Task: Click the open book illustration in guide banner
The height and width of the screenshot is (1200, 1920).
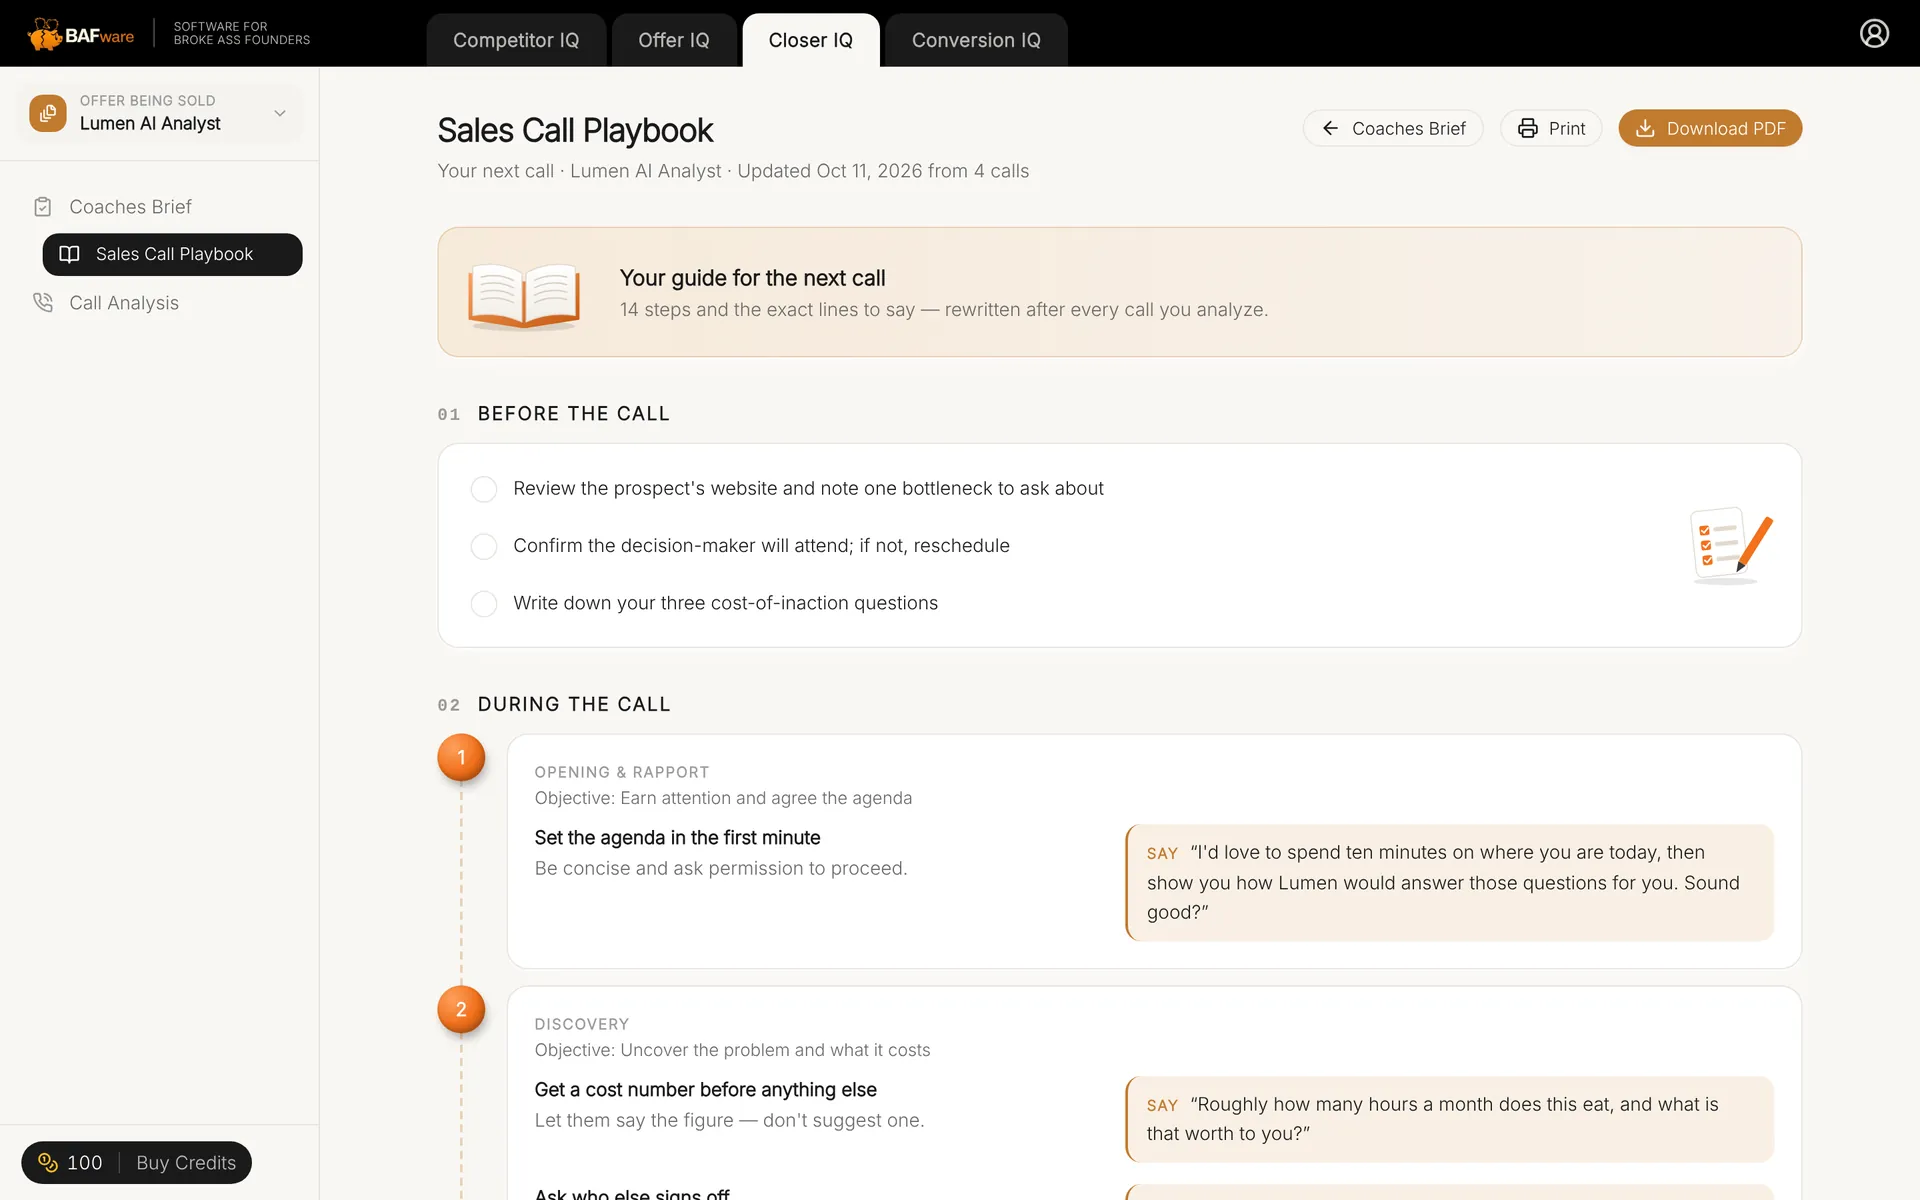Action: 524,295
